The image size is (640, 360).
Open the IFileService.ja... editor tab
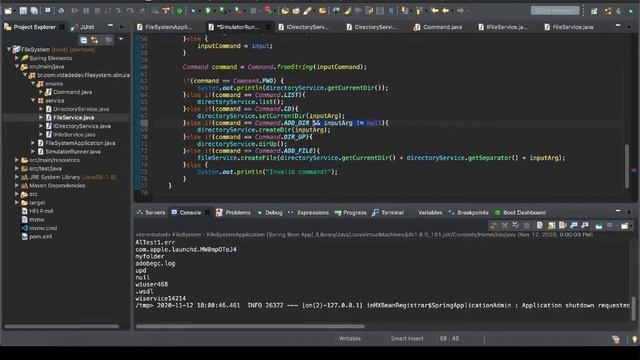coord(503,27)
